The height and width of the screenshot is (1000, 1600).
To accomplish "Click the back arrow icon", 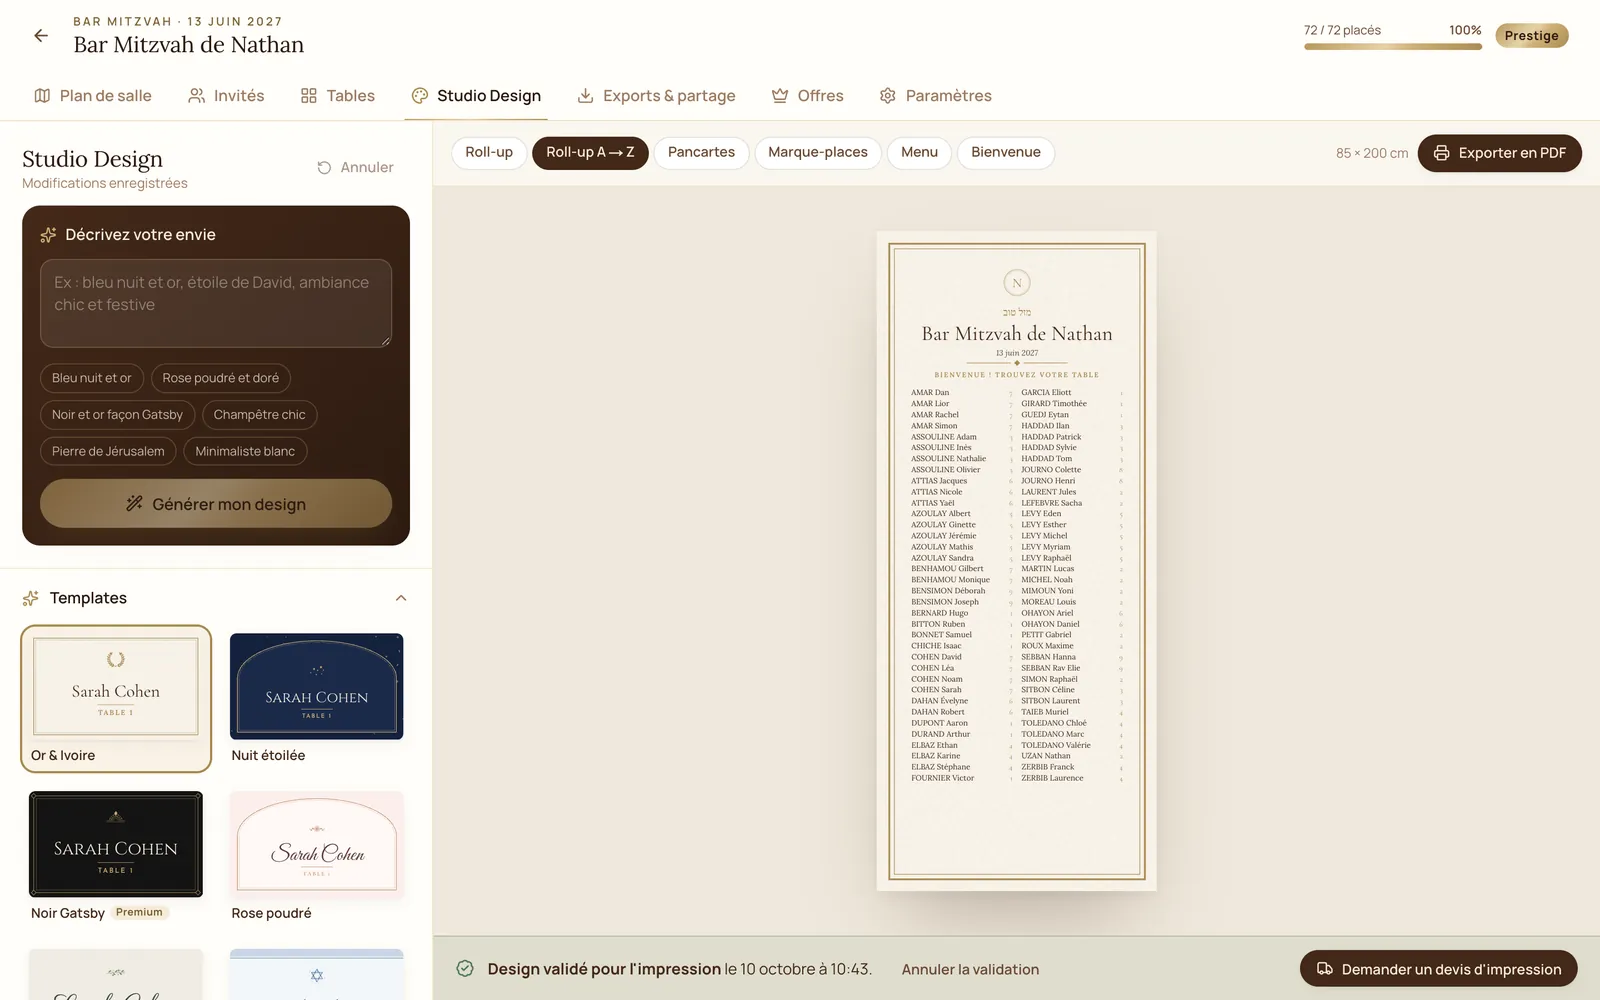I will [41, 36].
